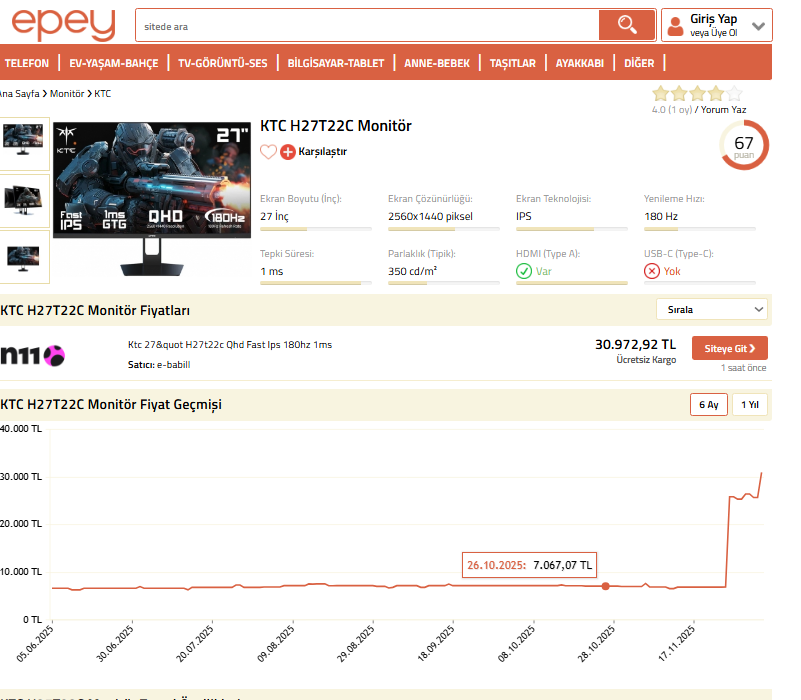Open TV-GÖRÜNTÜ-SES menu
The height and width of the screenshot is (700, 801).
(x=223, y=63)
